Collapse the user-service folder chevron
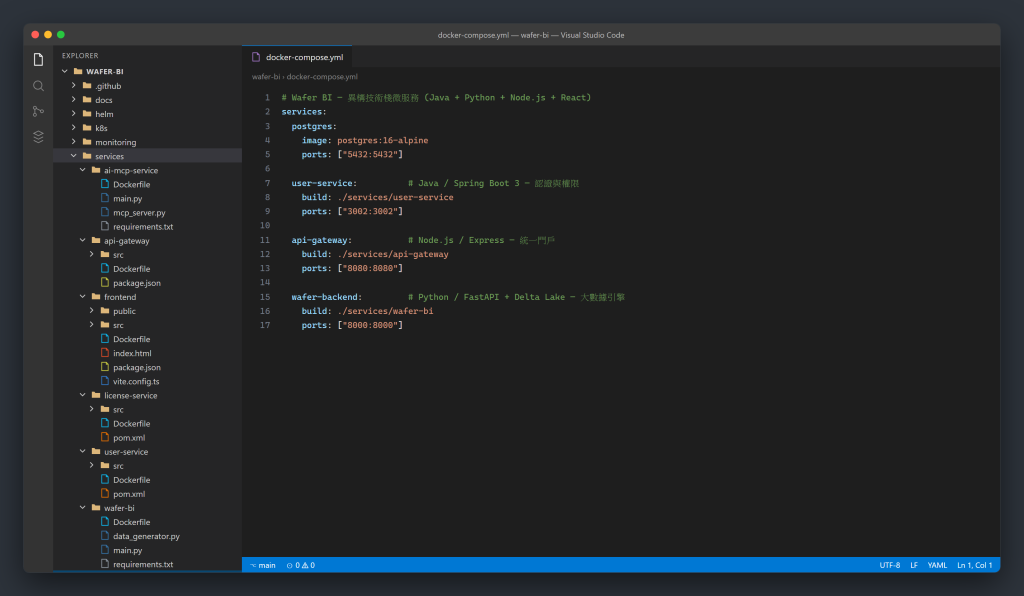This screenshot has height=596, width=1024. pos(82,451)
